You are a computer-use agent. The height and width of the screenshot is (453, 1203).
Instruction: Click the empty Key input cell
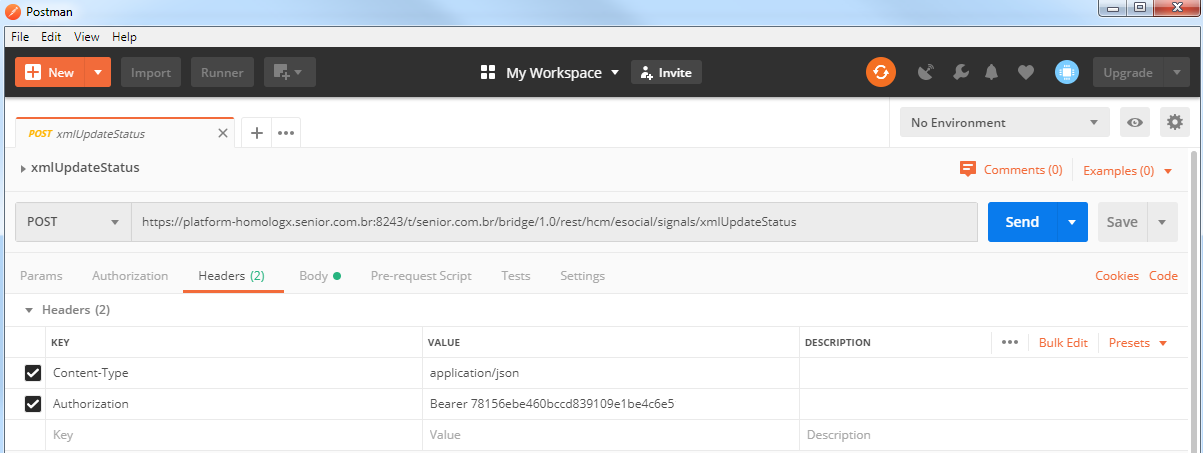click(x=234, y=435)
